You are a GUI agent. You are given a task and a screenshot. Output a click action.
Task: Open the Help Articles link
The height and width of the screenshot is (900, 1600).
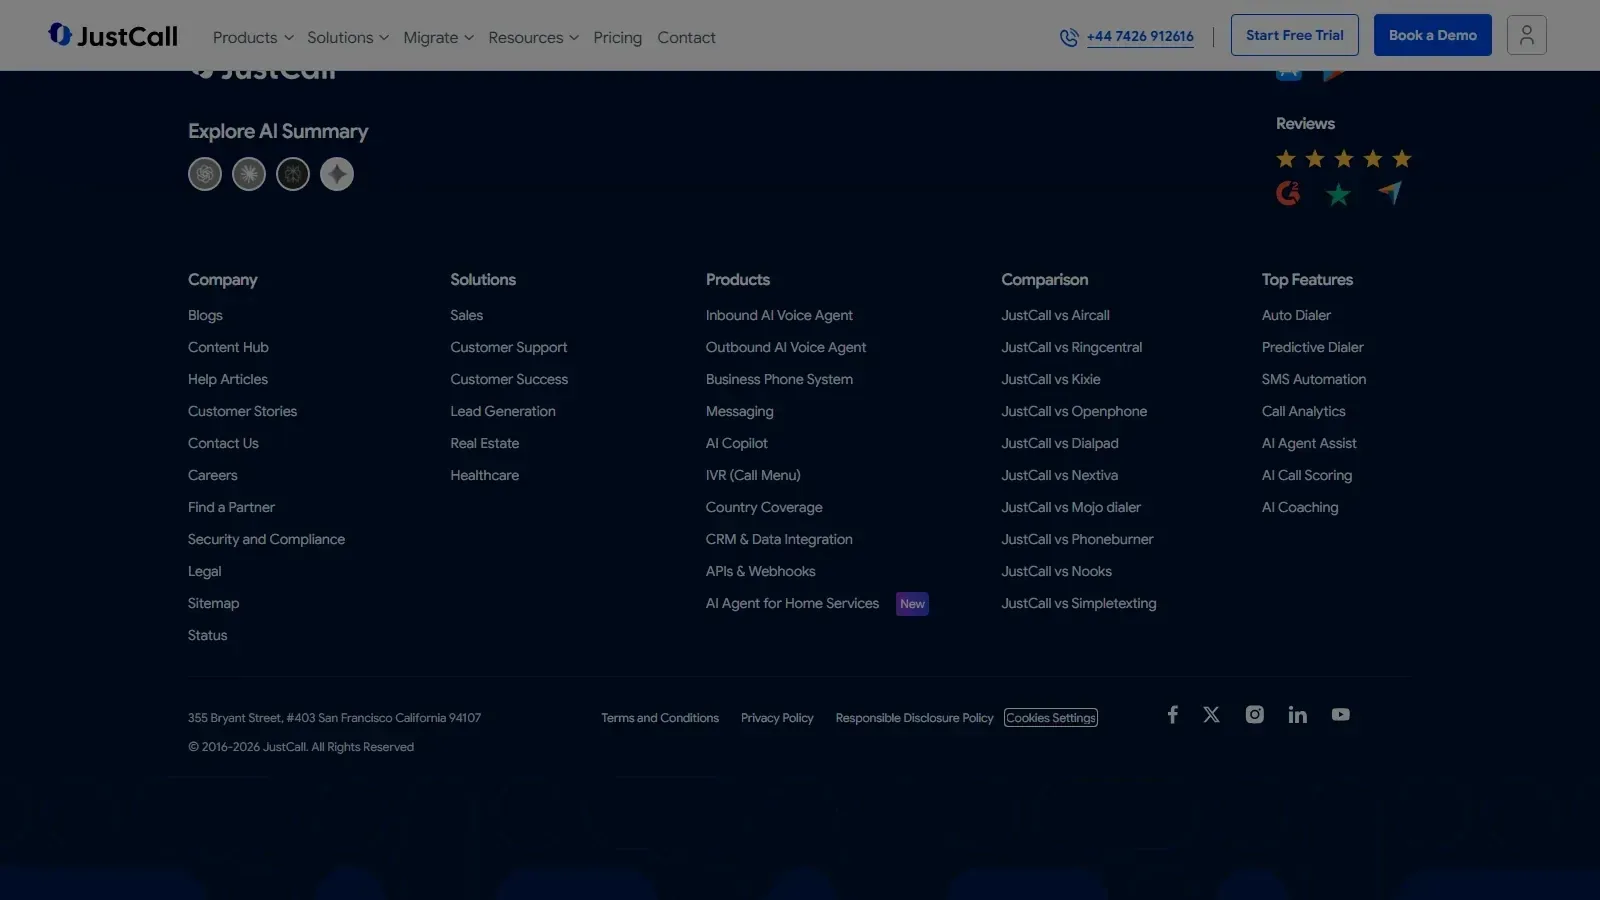tap(228, 379)
